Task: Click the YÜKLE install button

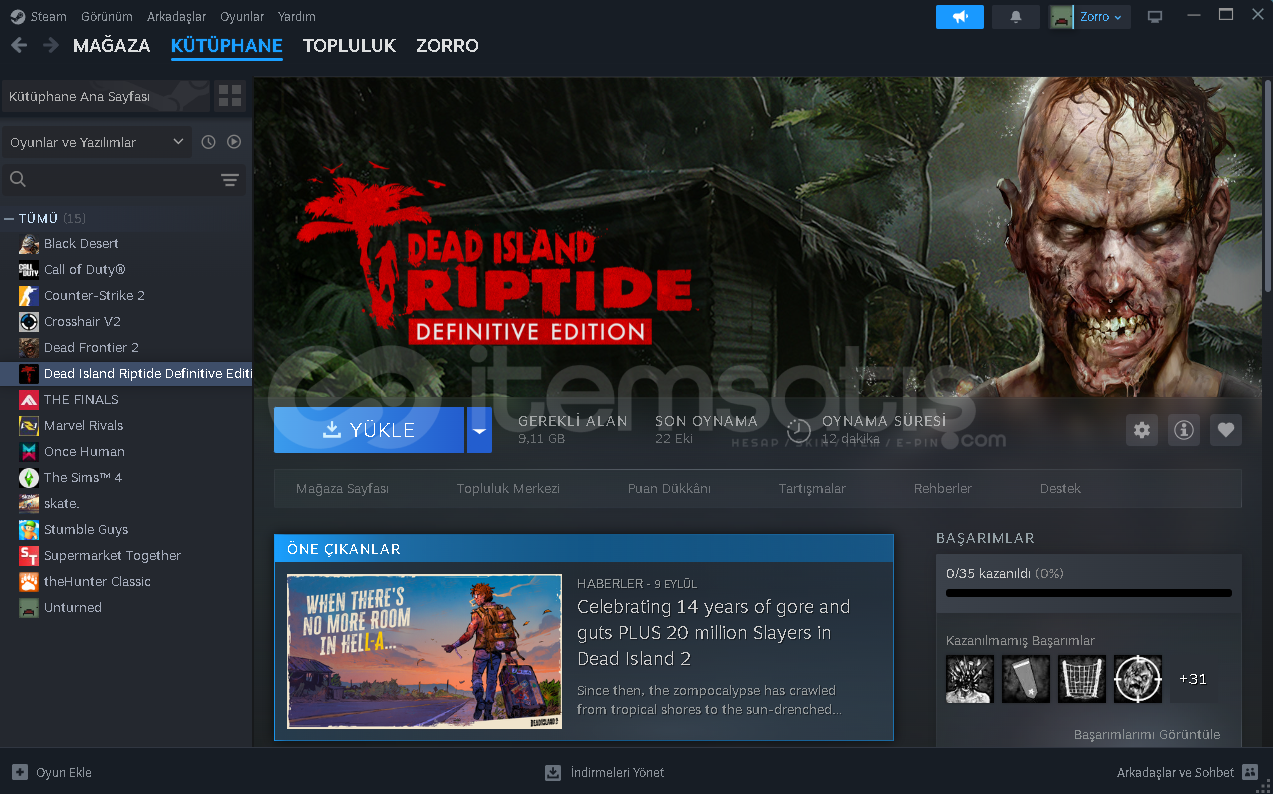Action: click(x=369, y=430)
